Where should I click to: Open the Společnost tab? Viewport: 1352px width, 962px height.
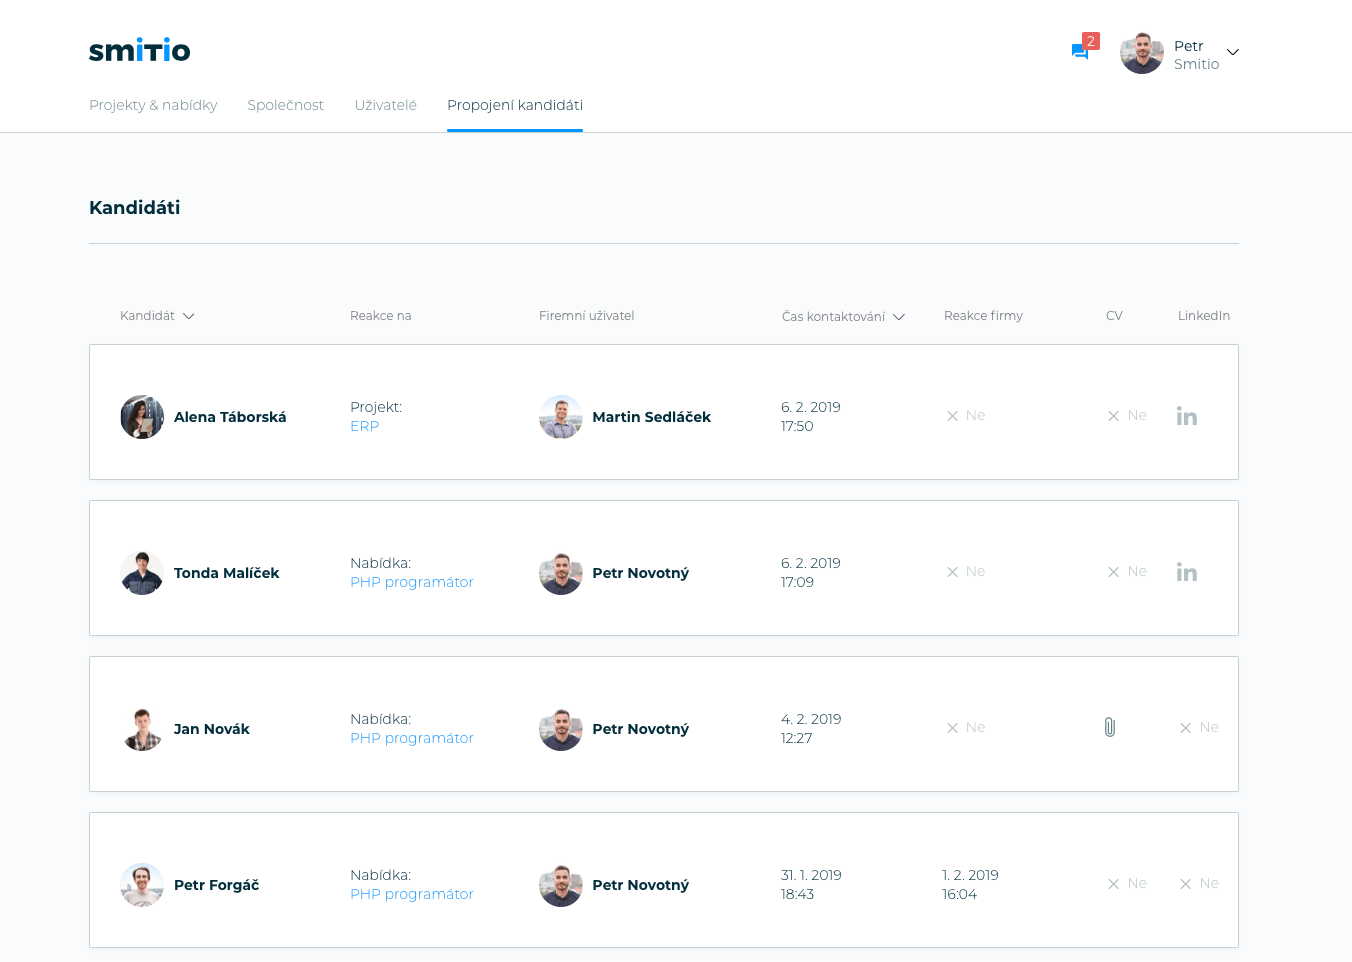coord(285,105)
